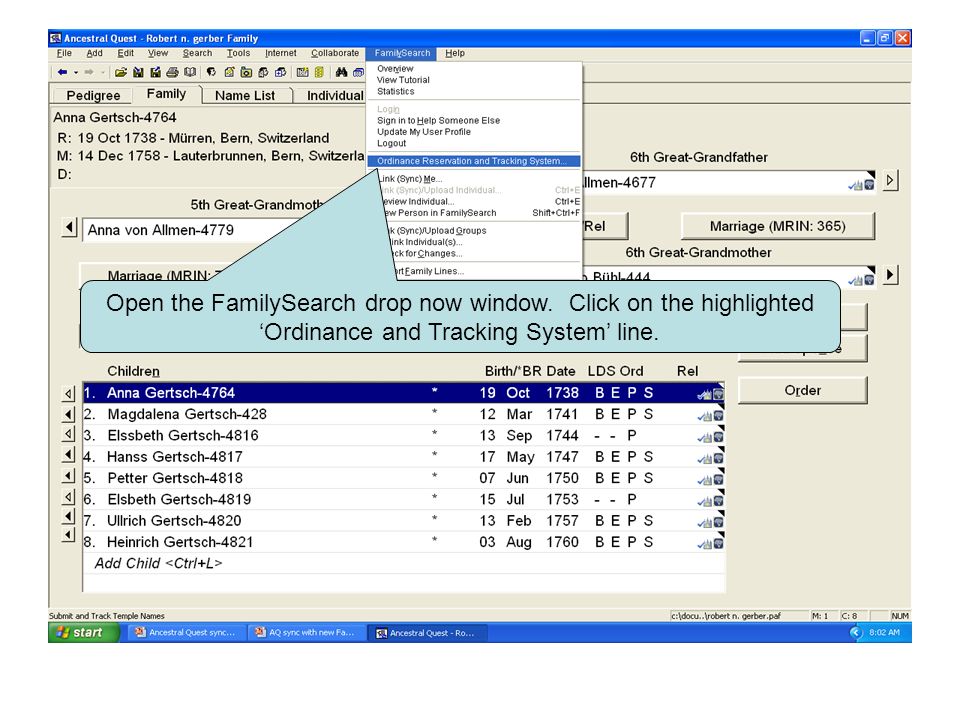Click arrow left of child Petter Gertsch-4818

coord(69,476)
